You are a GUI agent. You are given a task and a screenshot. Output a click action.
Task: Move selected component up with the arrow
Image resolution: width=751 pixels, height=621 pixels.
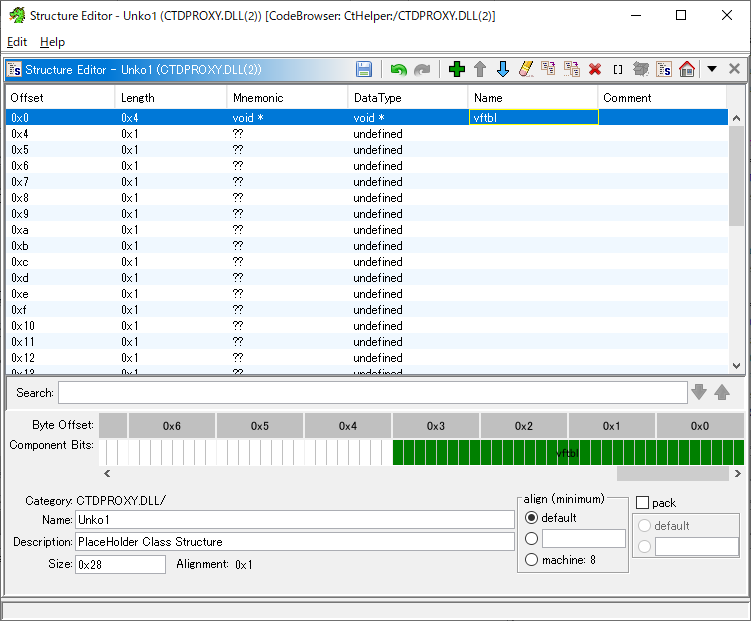480,69
